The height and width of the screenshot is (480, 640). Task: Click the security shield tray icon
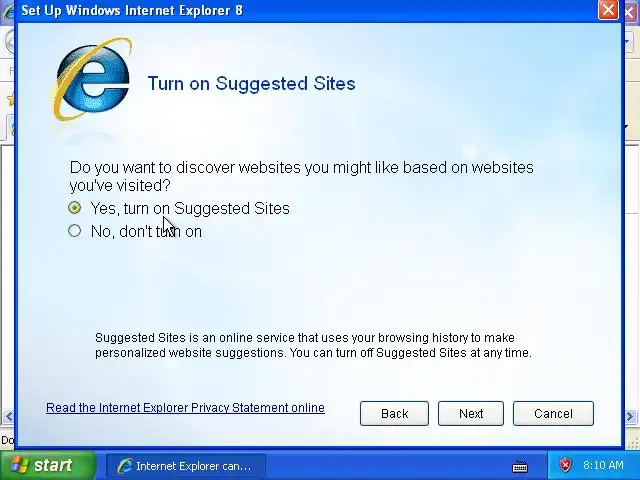(x=565, y=465)
